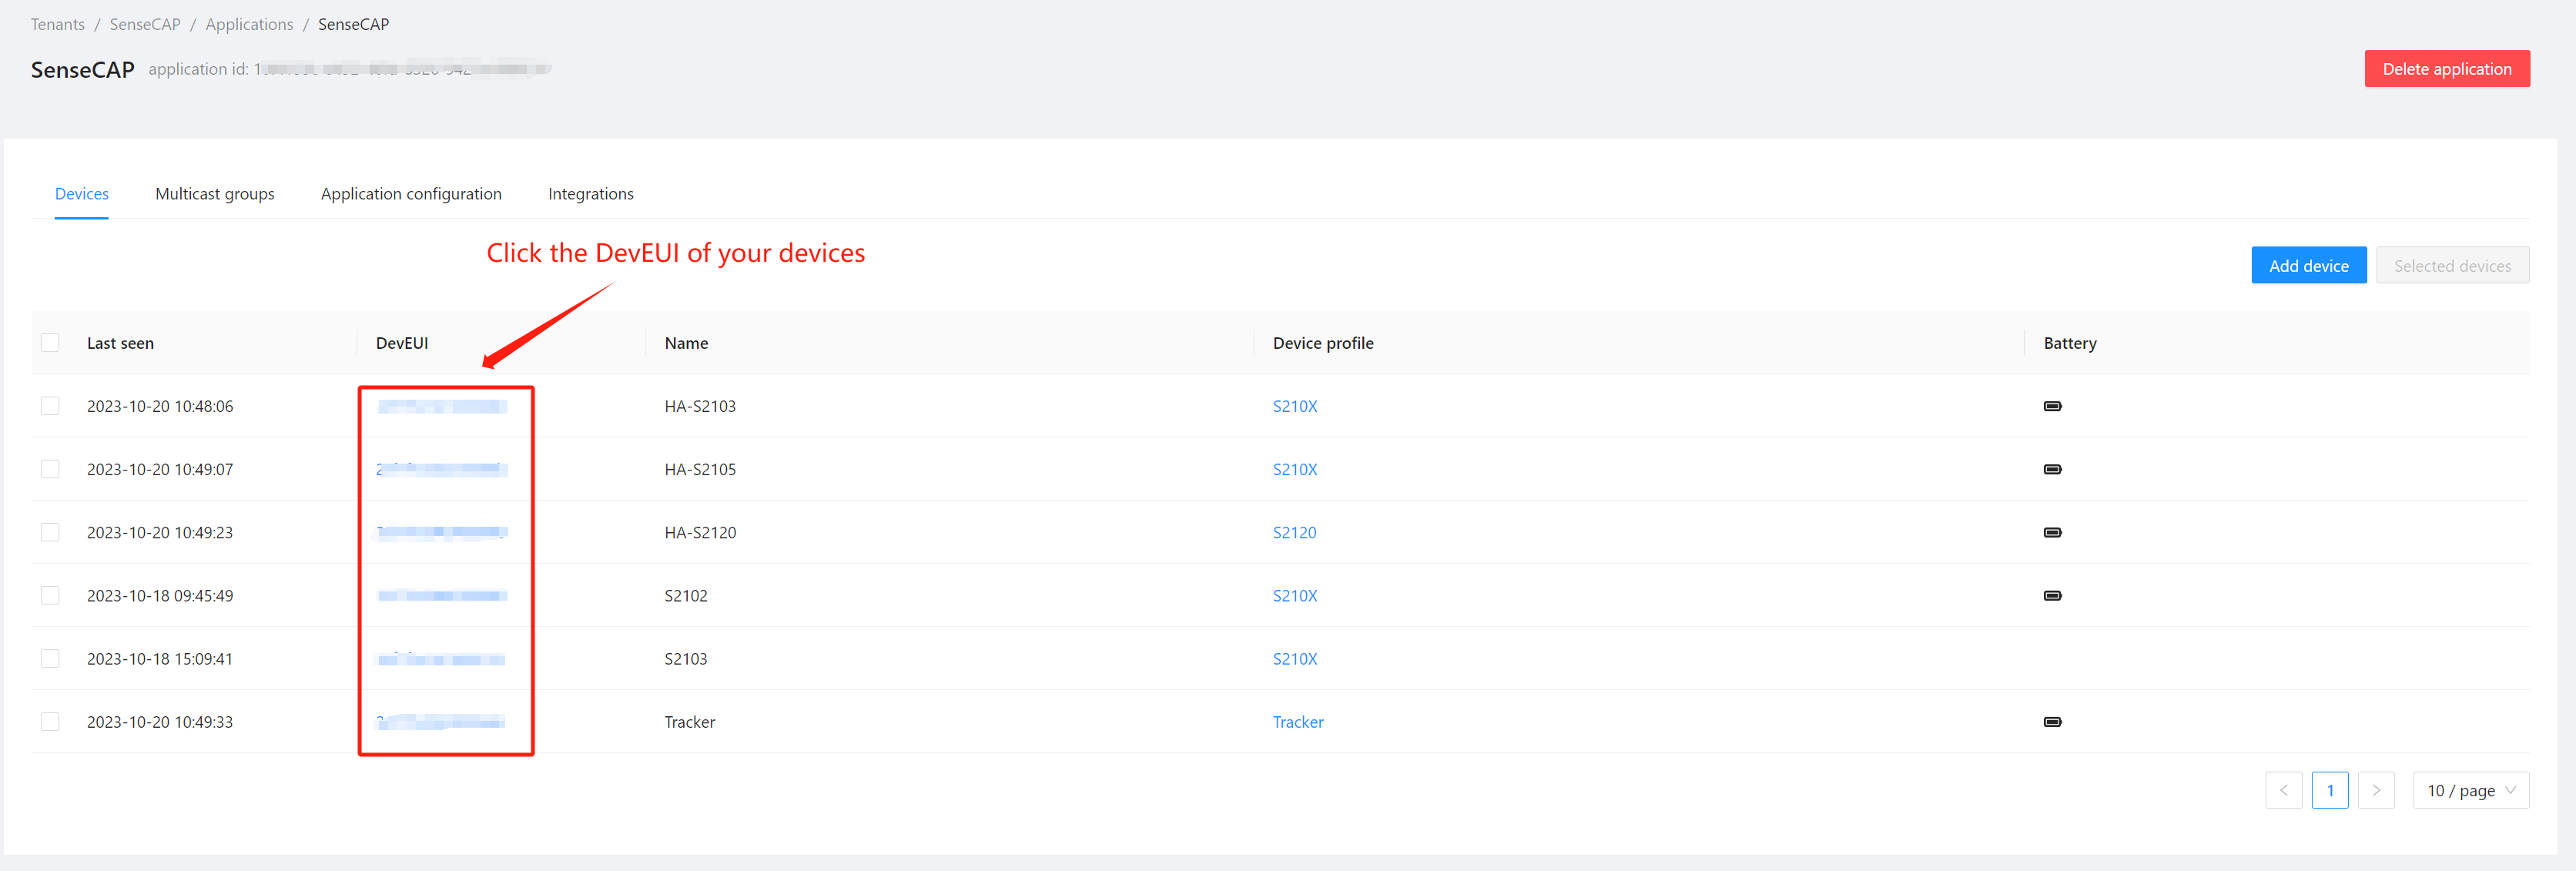Open the SenseCAP tenant breadcrumb link

145,24
